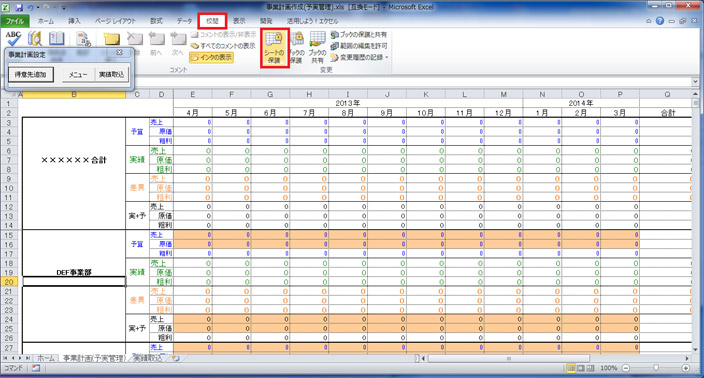Open Customize Quick Access Toolbar dropdown
Image resolution: width=704 pixels, height=378 pixels.
pyautogui.click(x=64, y=8)
